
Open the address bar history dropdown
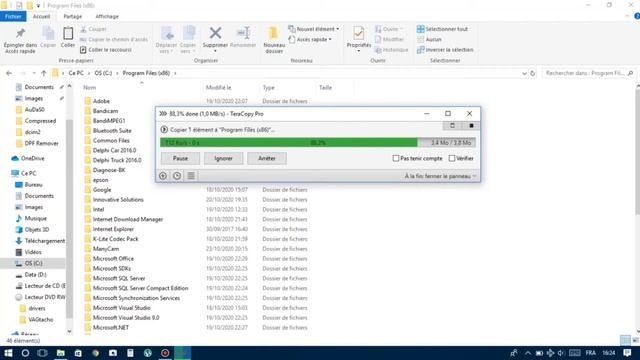click(x=524, y=73)
